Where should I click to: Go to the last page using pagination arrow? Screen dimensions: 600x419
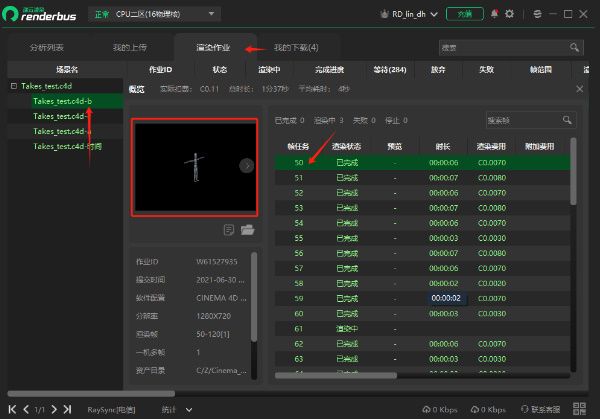pyautogui.click(x=69, y=410)
